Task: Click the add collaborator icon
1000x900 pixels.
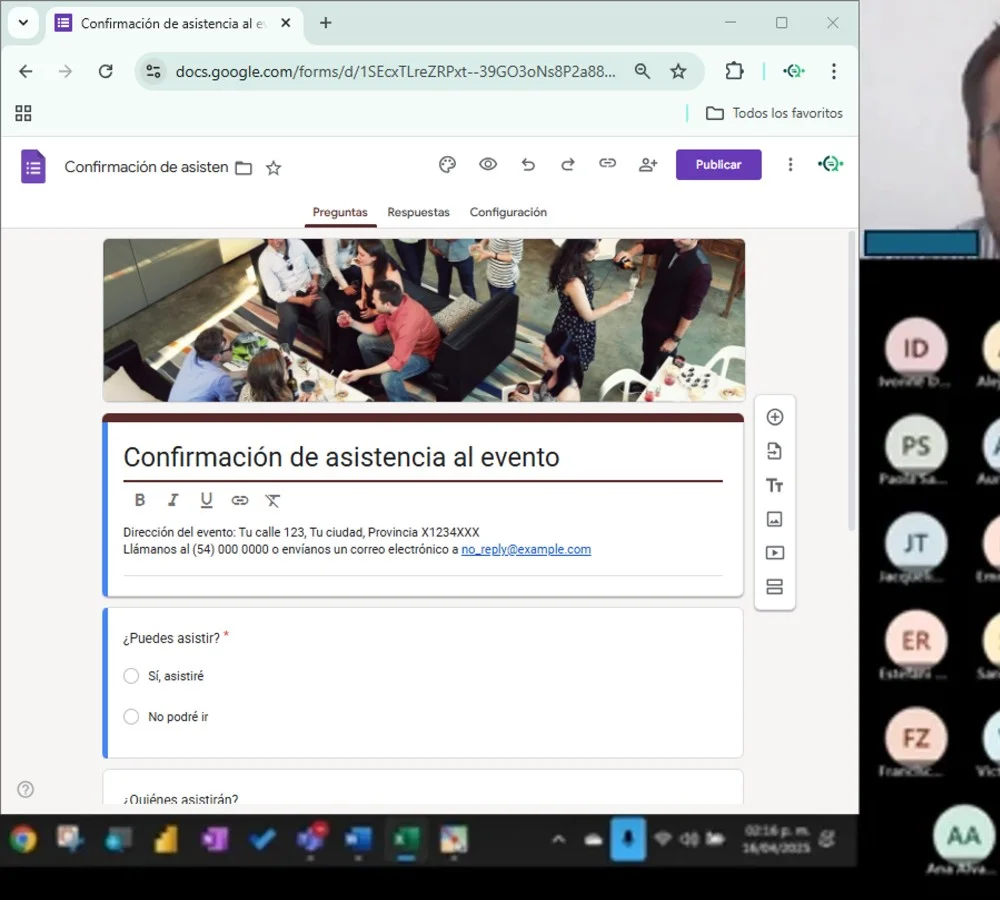Action: (648, 165)
